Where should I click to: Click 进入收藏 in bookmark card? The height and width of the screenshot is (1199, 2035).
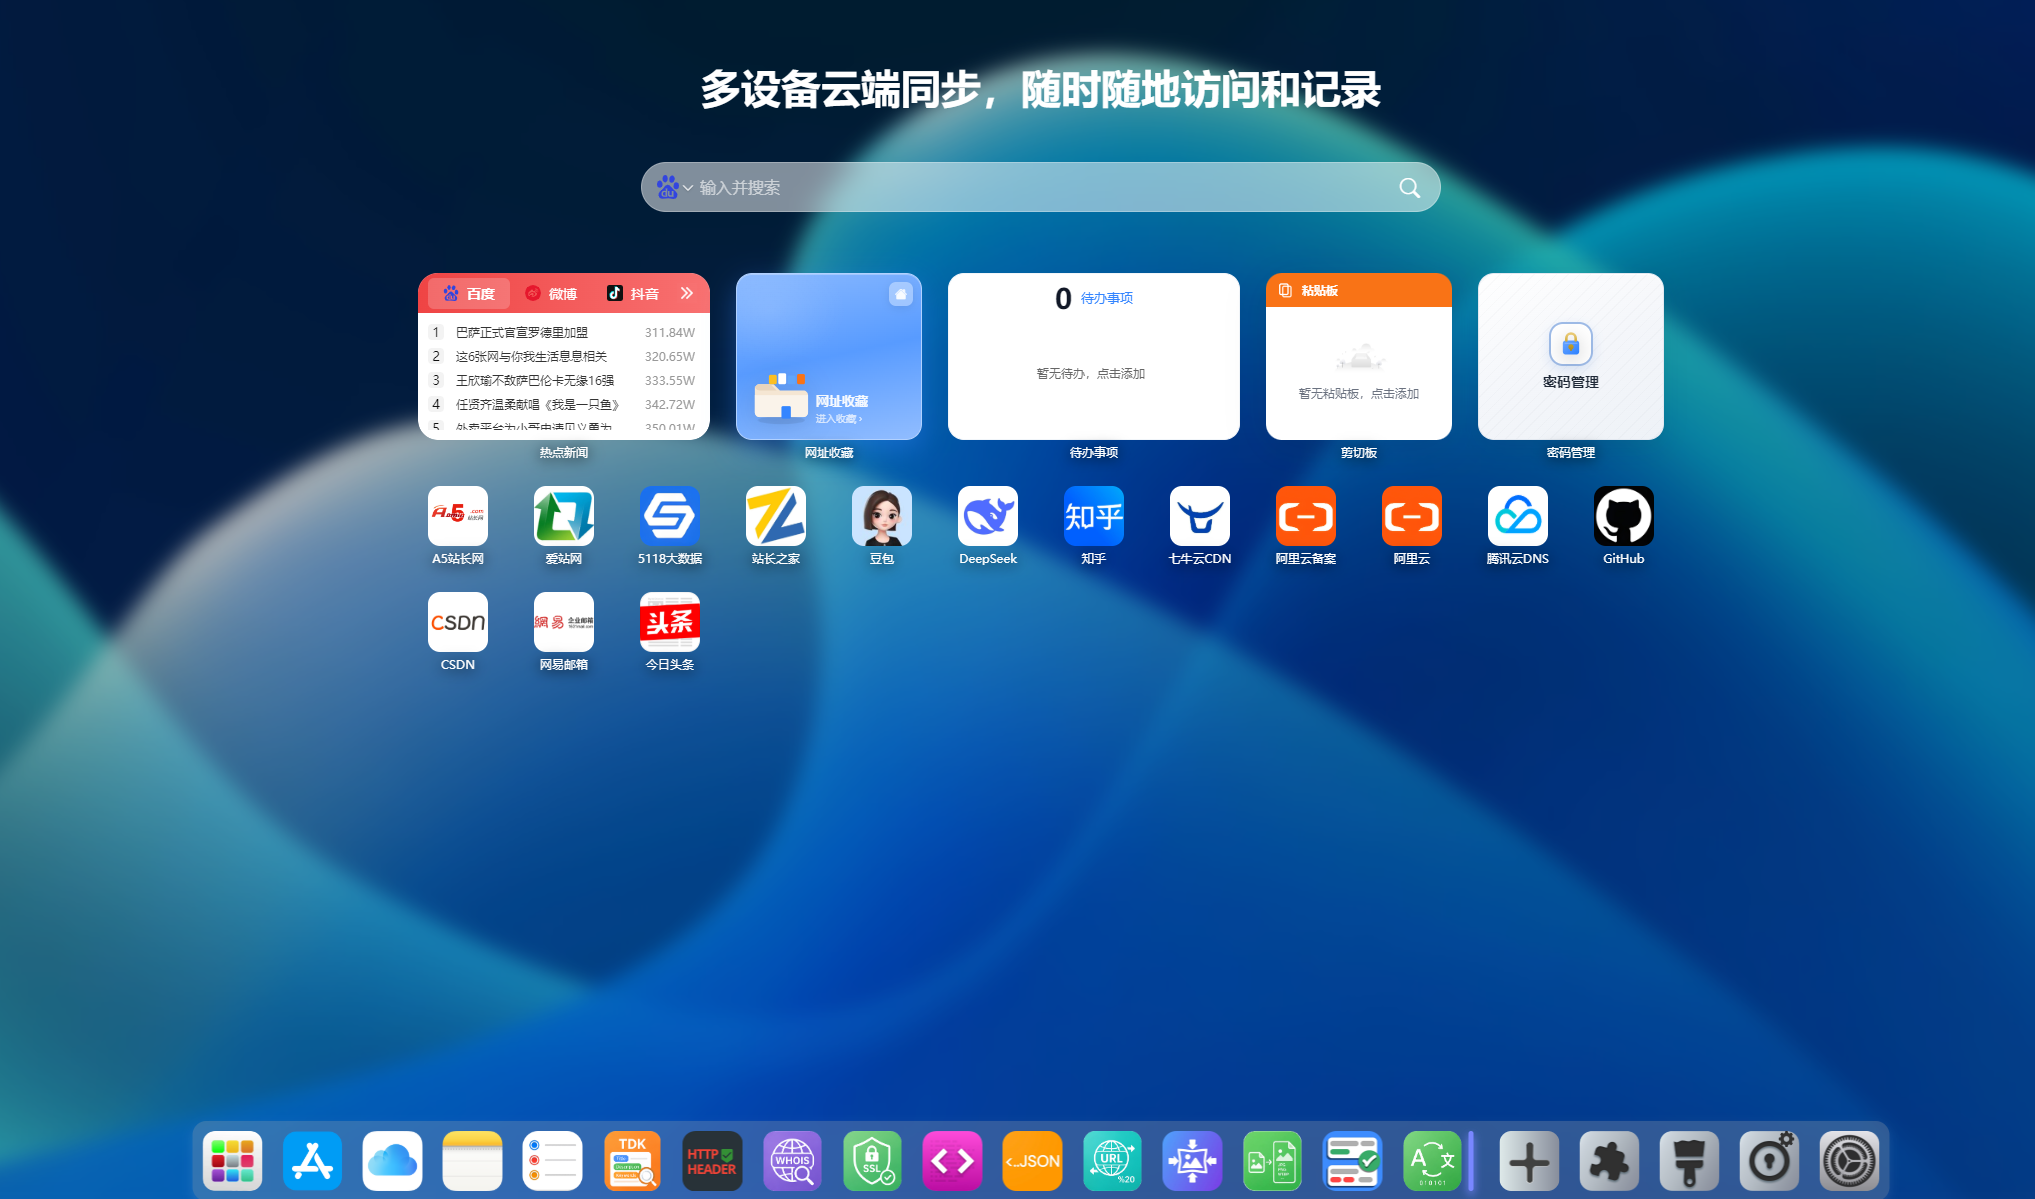[x=838, y=419]
